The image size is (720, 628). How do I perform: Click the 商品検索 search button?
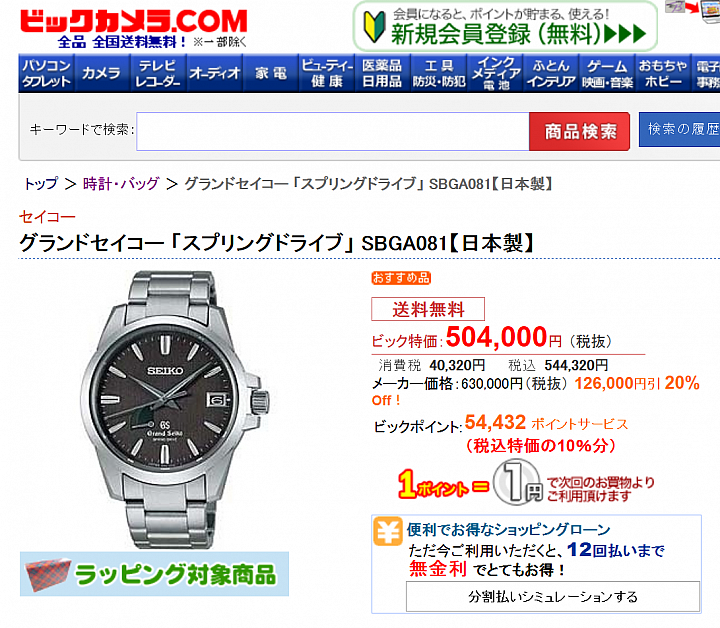pos(579,131)
